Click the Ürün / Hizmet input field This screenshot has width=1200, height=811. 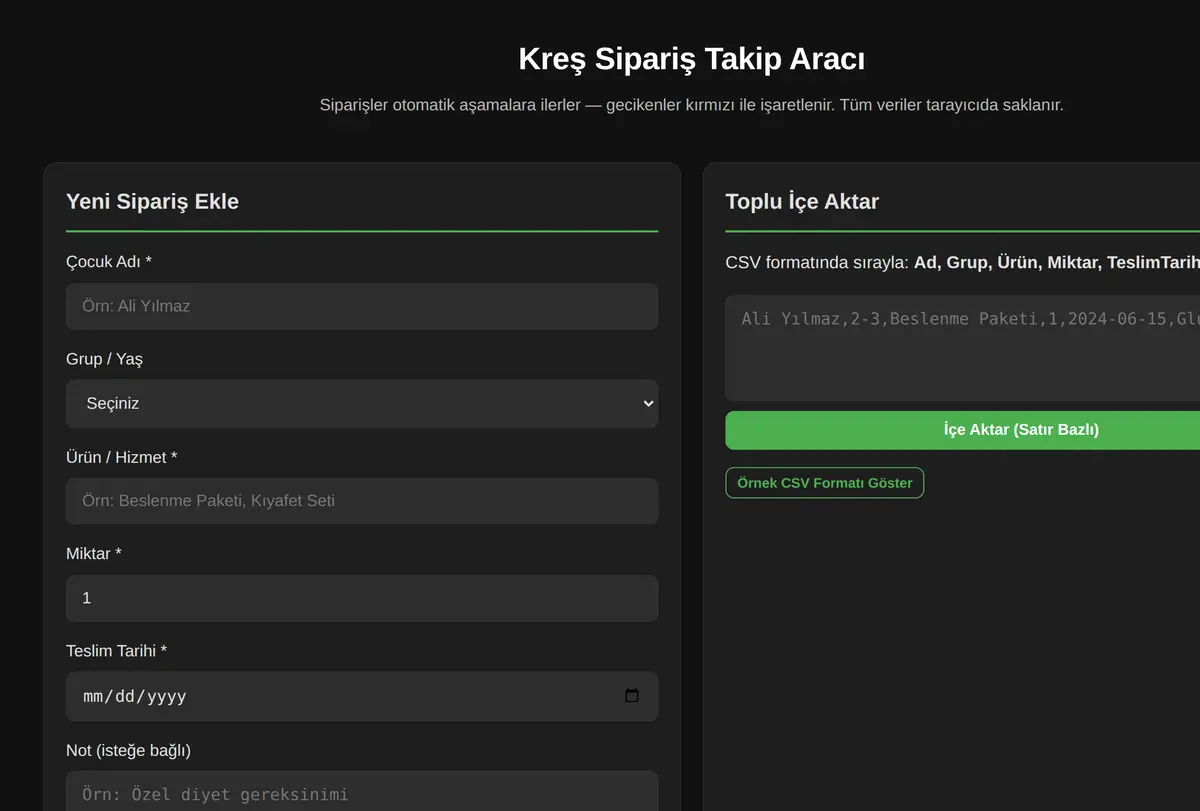(x=362, y=501)
